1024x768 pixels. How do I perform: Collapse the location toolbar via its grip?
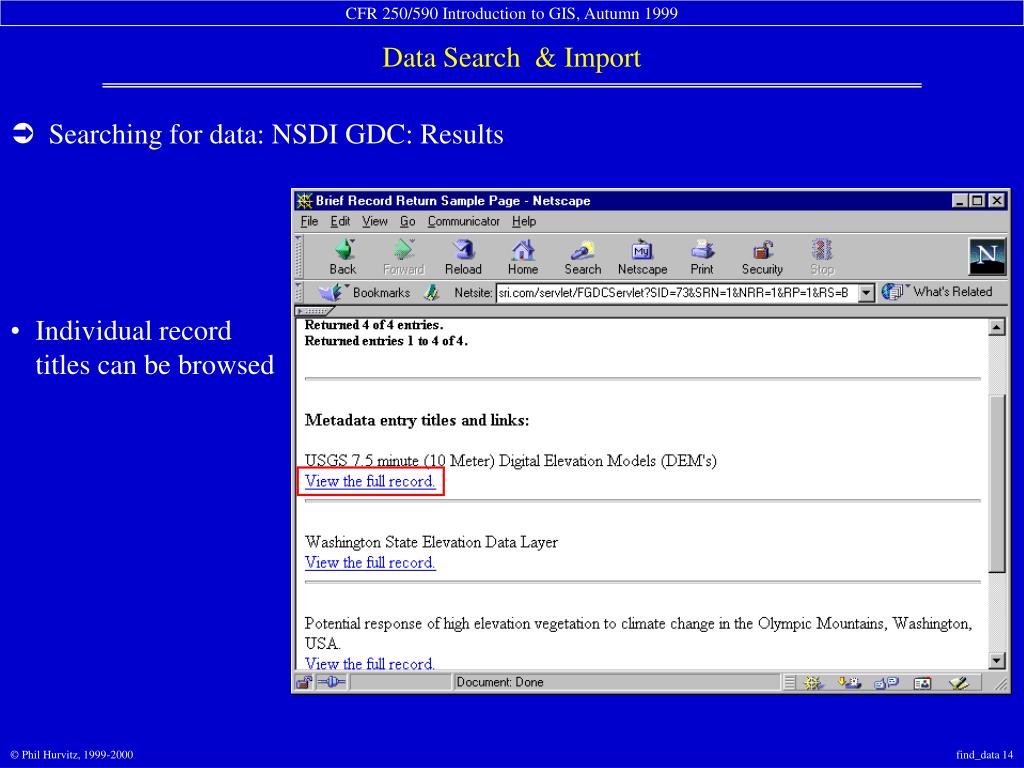click(x=298, y=293)
